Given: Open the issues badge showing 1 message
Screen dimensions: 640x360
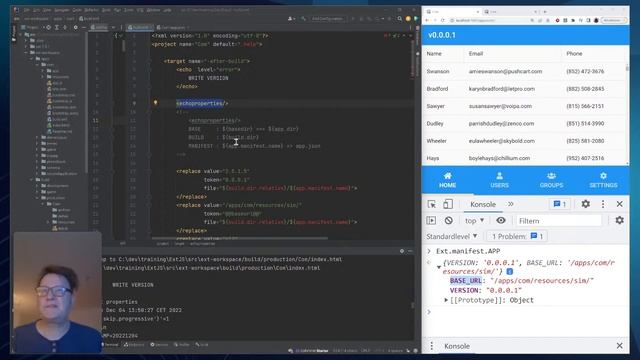Looking at the screenshot, I should coord(560,204).
